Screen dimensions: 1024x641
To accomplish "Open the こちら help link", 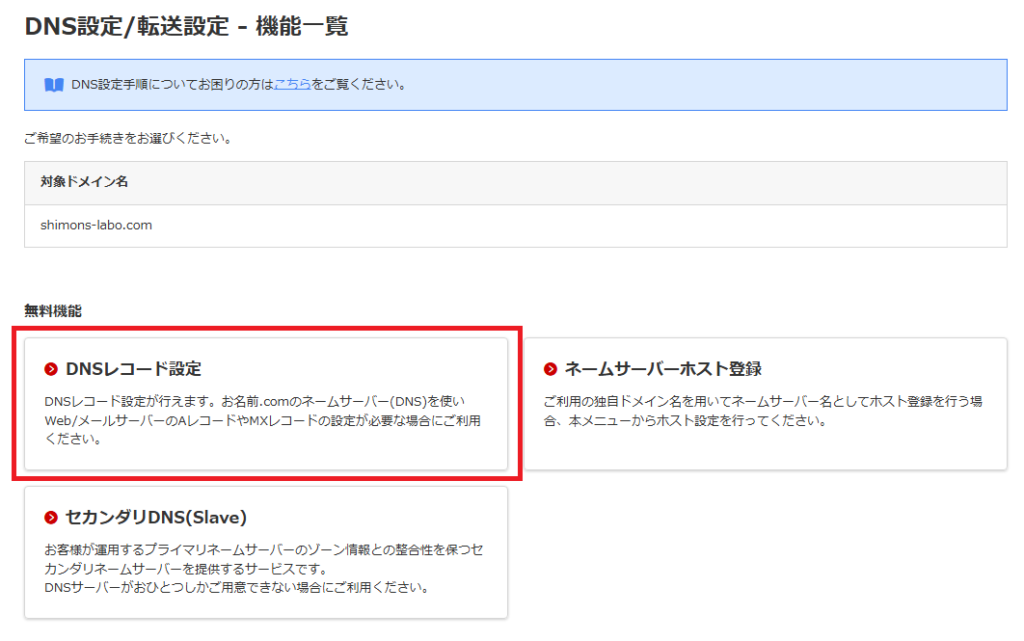I will click(x=291, y=85).
